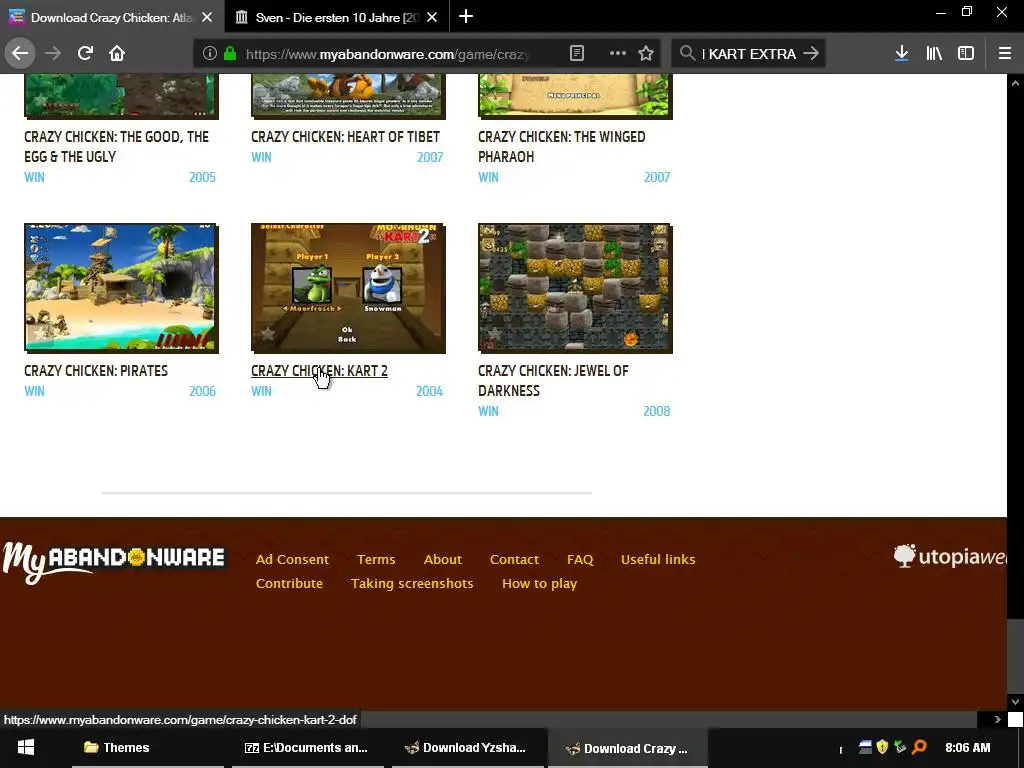Open the About footer link
This screenshot has height=768, width=1024.
442,559
